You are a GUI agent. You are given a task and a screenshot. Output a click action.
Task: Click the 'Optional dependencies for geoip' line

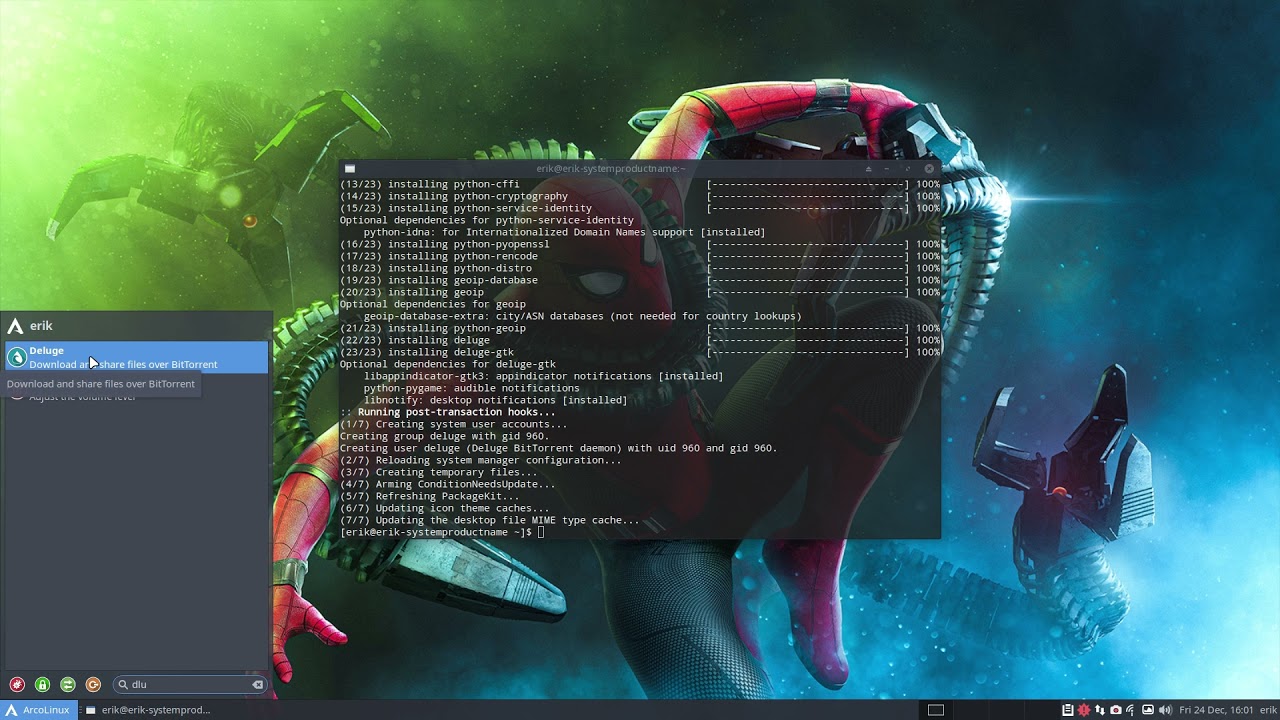pyautogui.click(x=432, y=304)
